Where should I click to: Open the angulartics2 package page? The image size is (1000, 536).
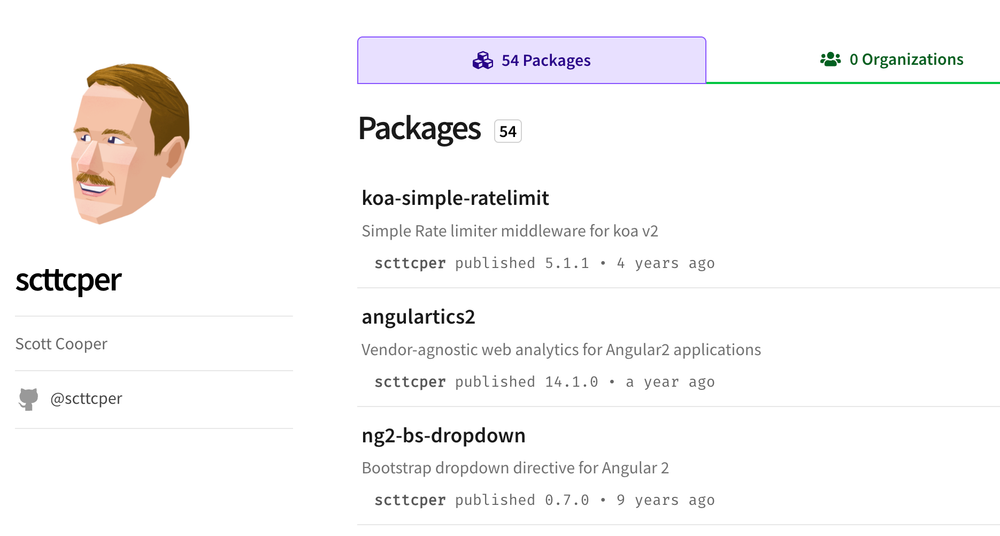(418, 317)
